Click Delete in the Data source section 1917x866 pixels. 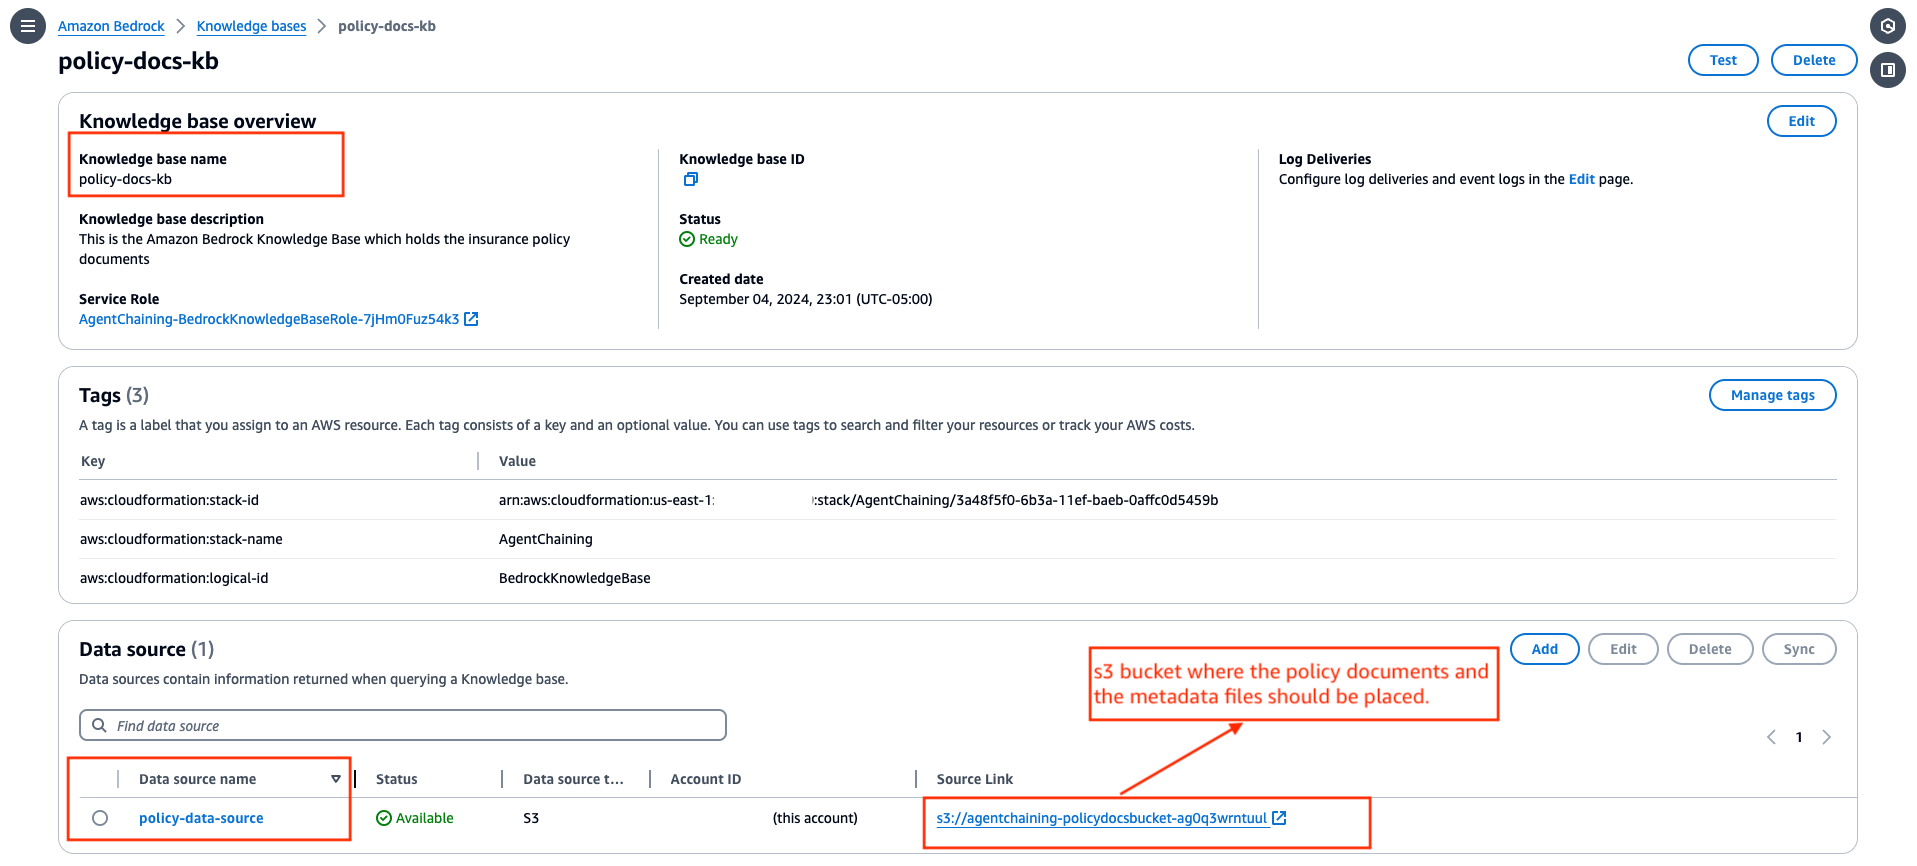tap(1710, 649)
